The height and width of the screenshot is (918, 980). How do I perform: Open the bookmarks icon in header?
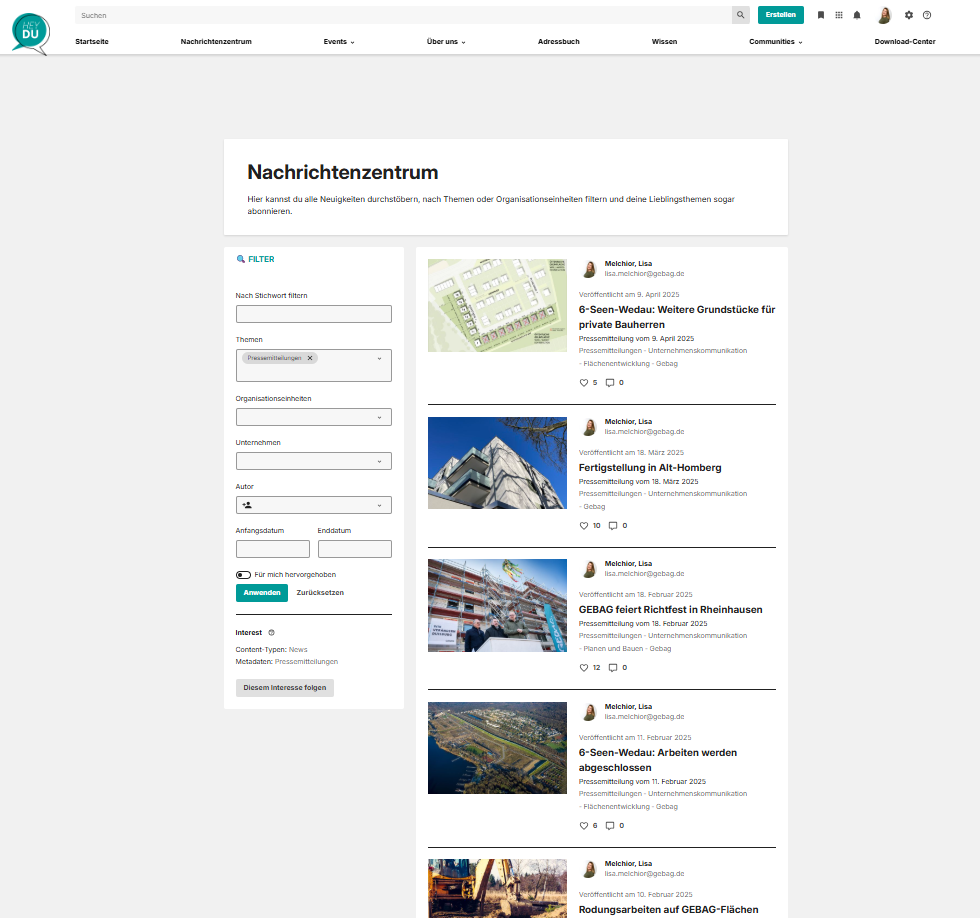[821, 15]
